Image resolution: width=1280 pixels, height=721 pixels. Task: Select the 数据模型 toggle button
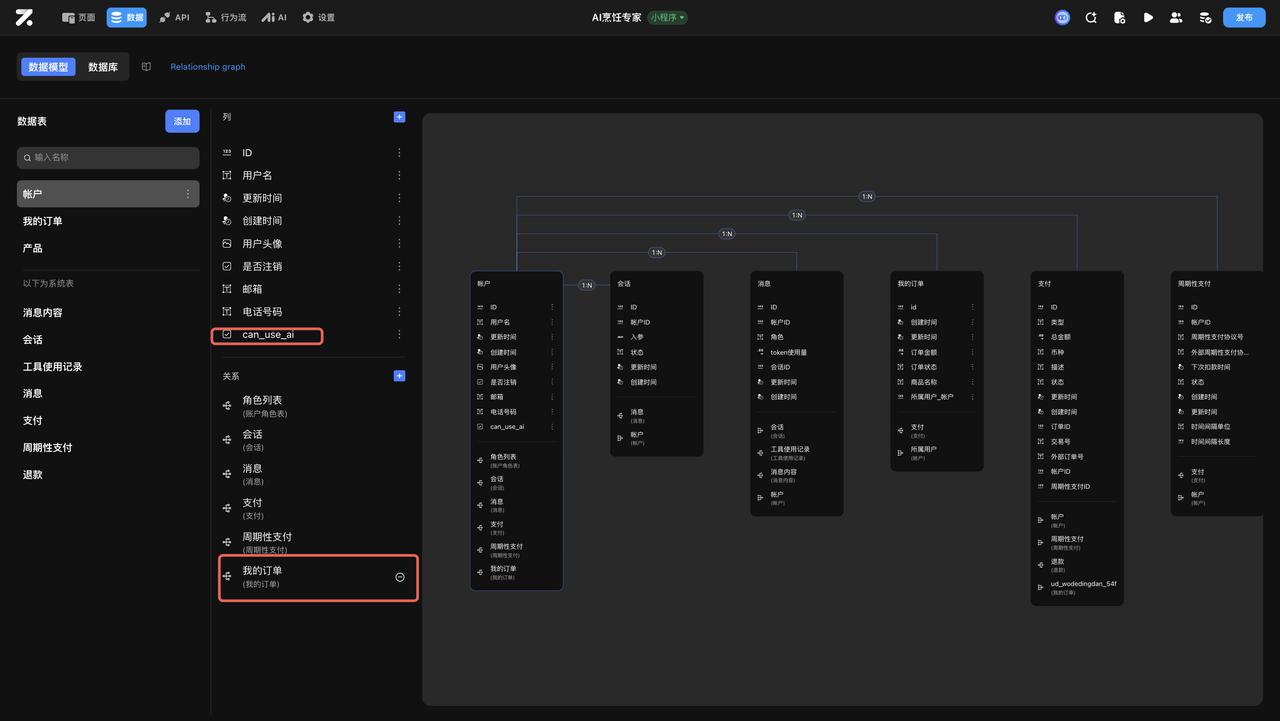[x=48, y=67]
